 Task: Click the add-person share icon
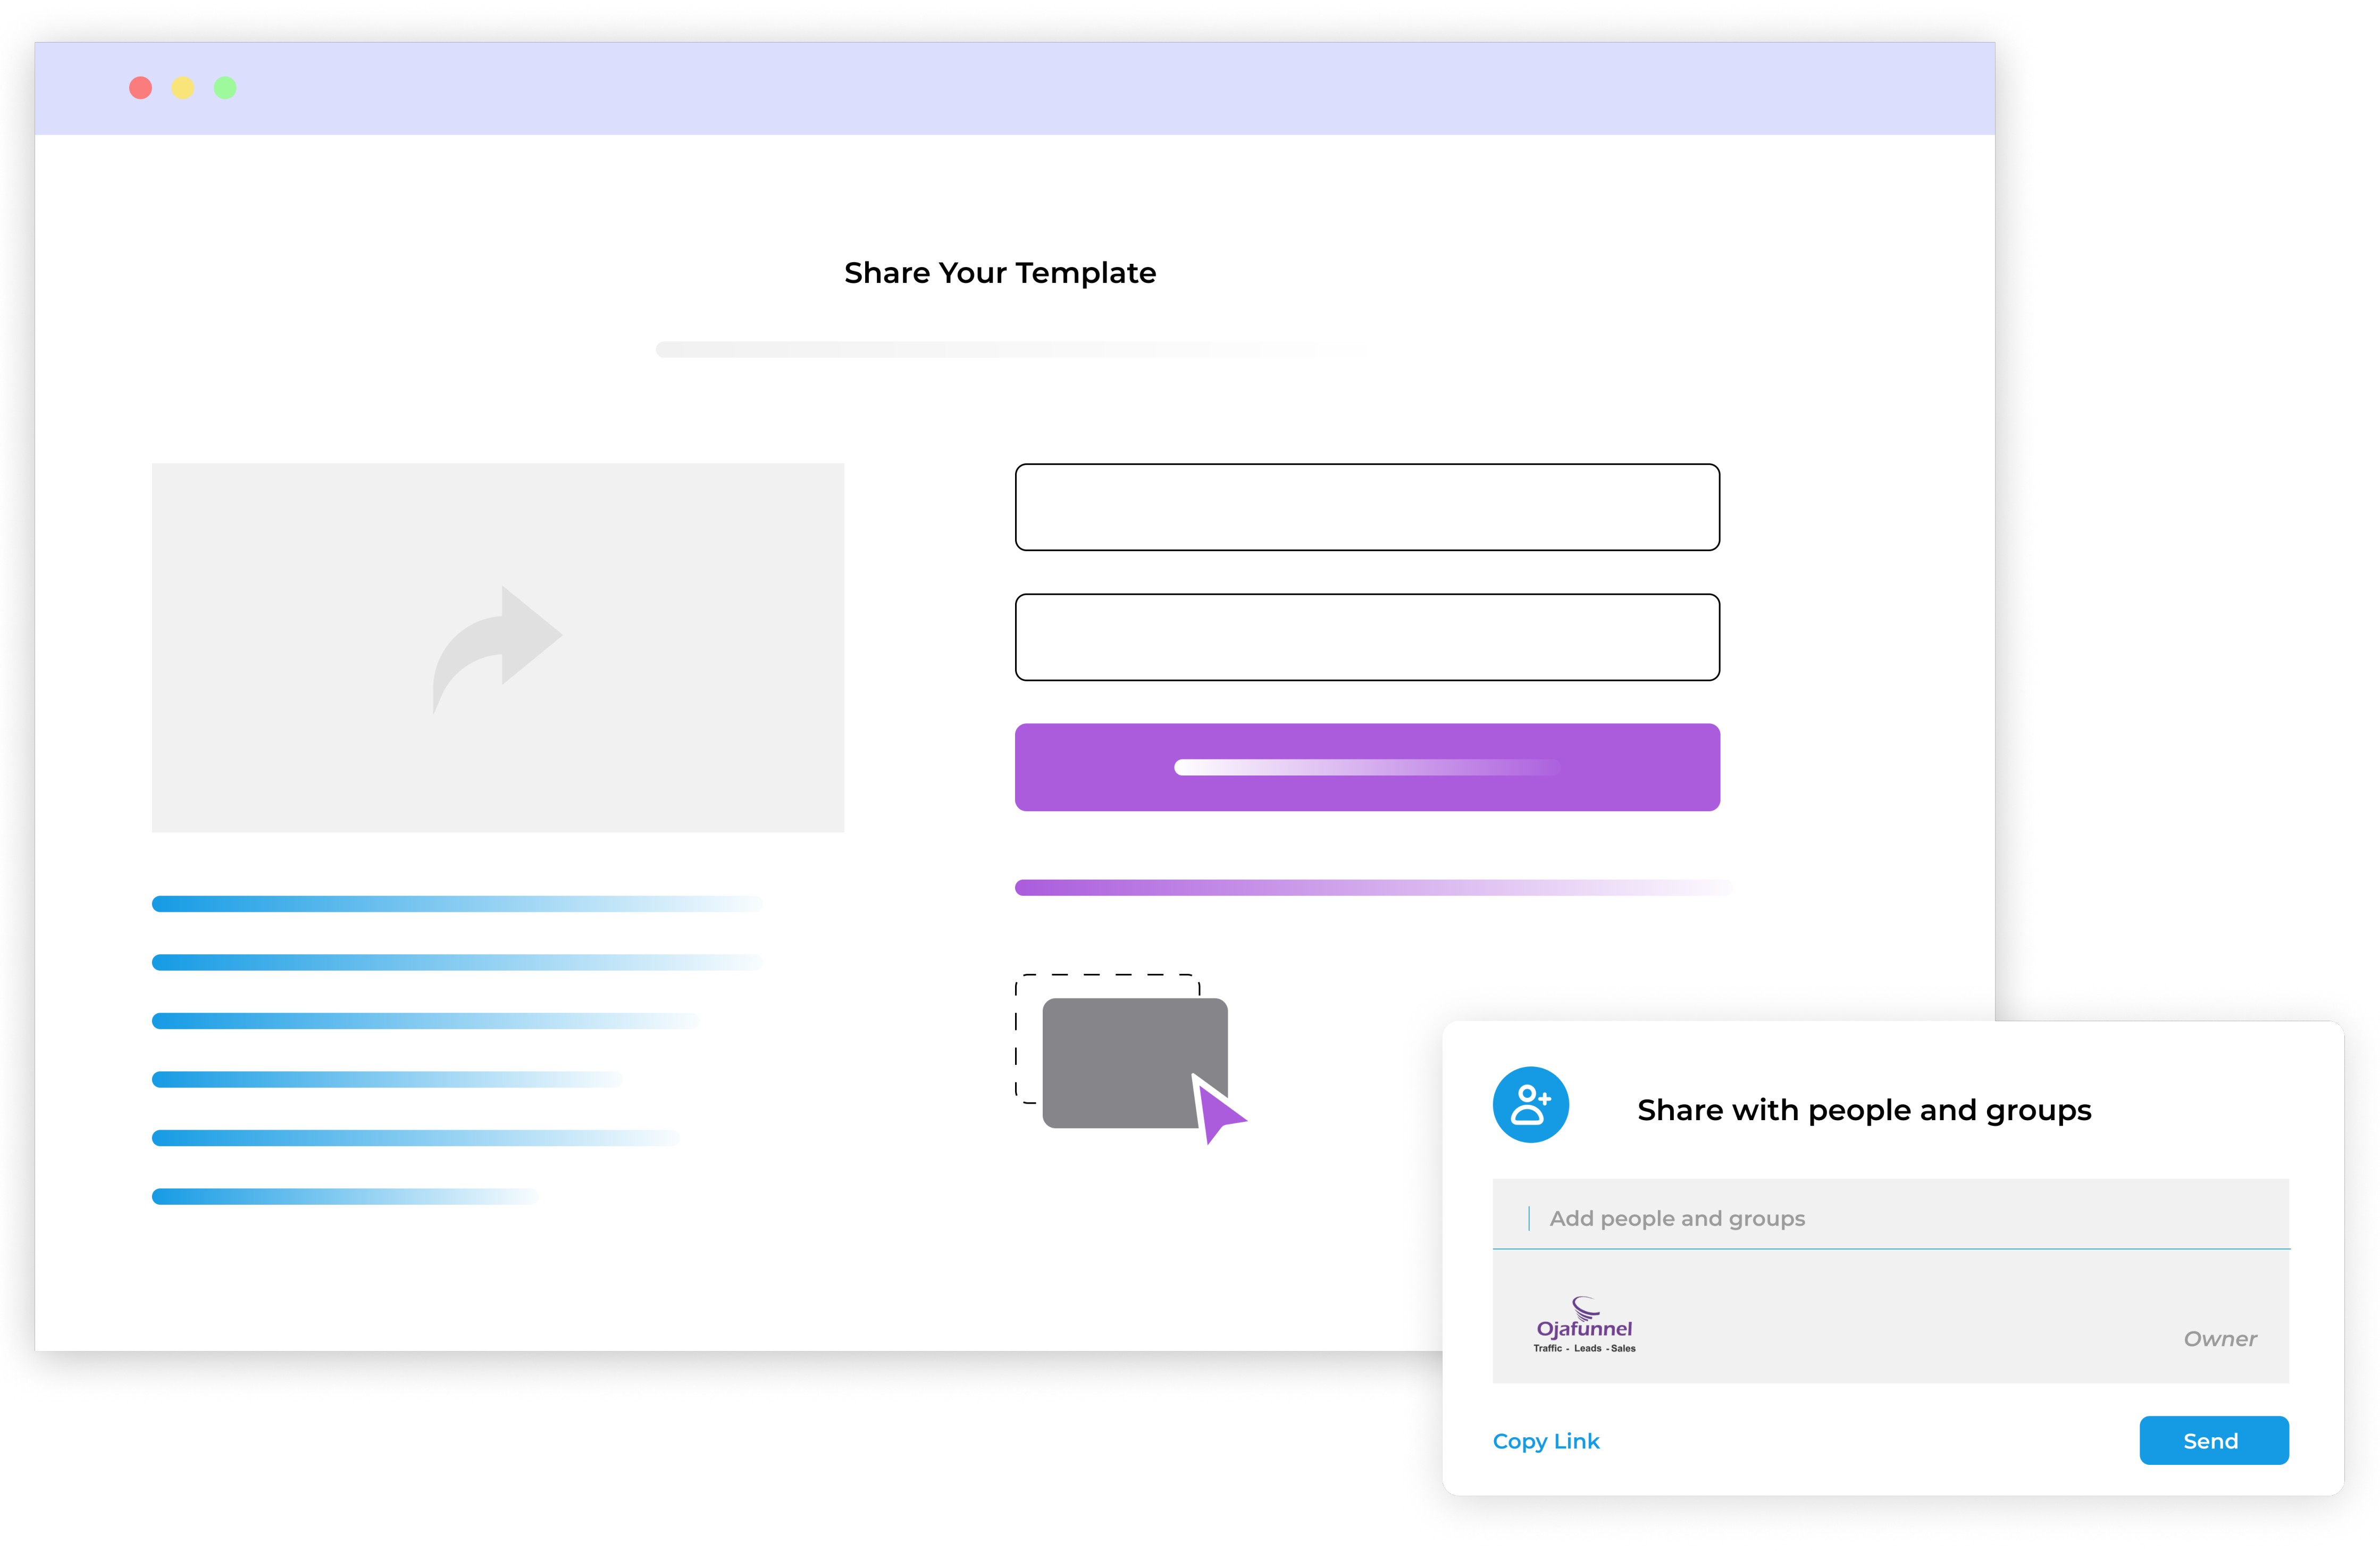[1530, 1105]
